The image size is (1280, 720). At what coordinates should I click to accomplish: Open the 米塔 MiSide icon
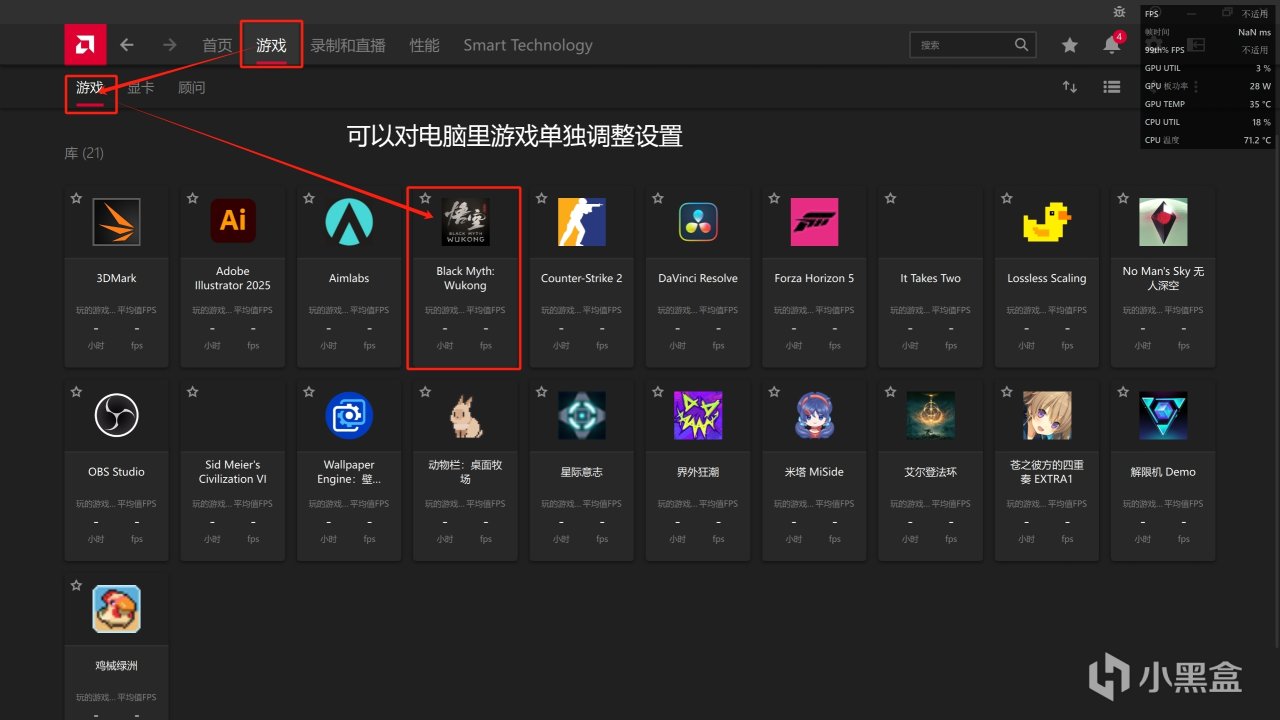click(x=814, y=415)
